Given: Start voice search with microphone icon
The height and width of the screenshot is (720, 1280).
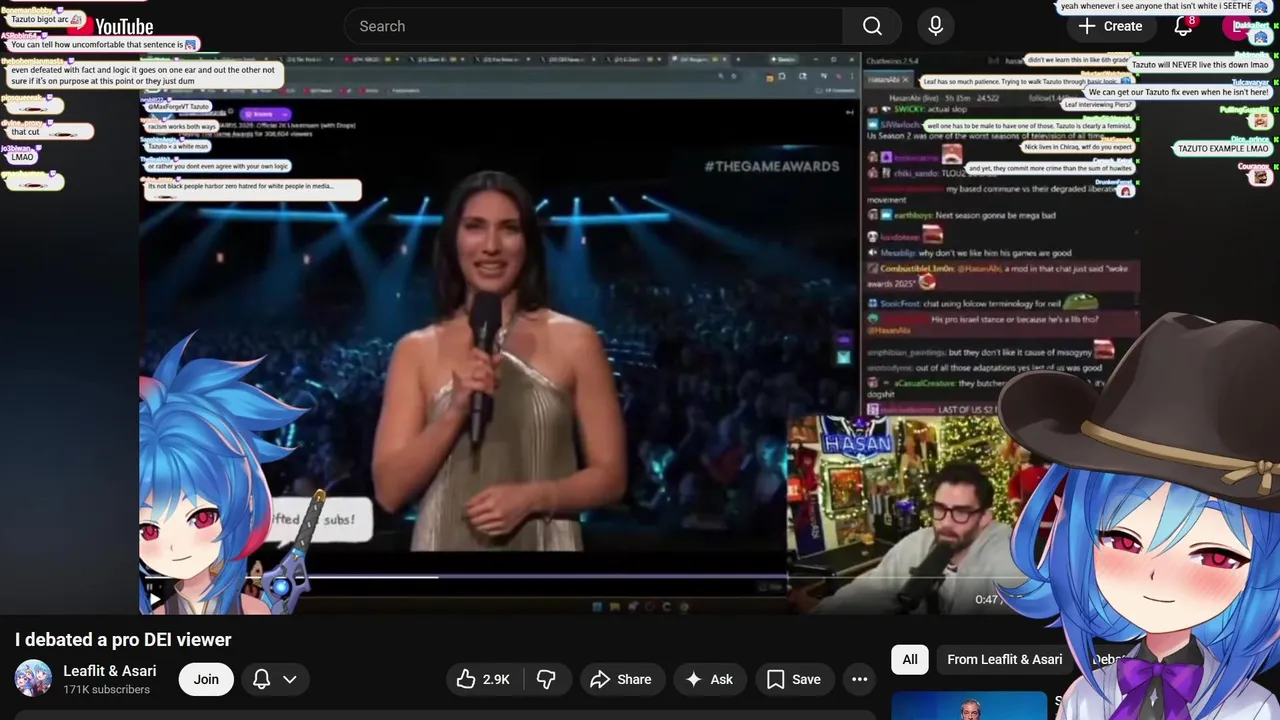Looking at the screenshot, I should pyautogui.click(x=936, y=26).
